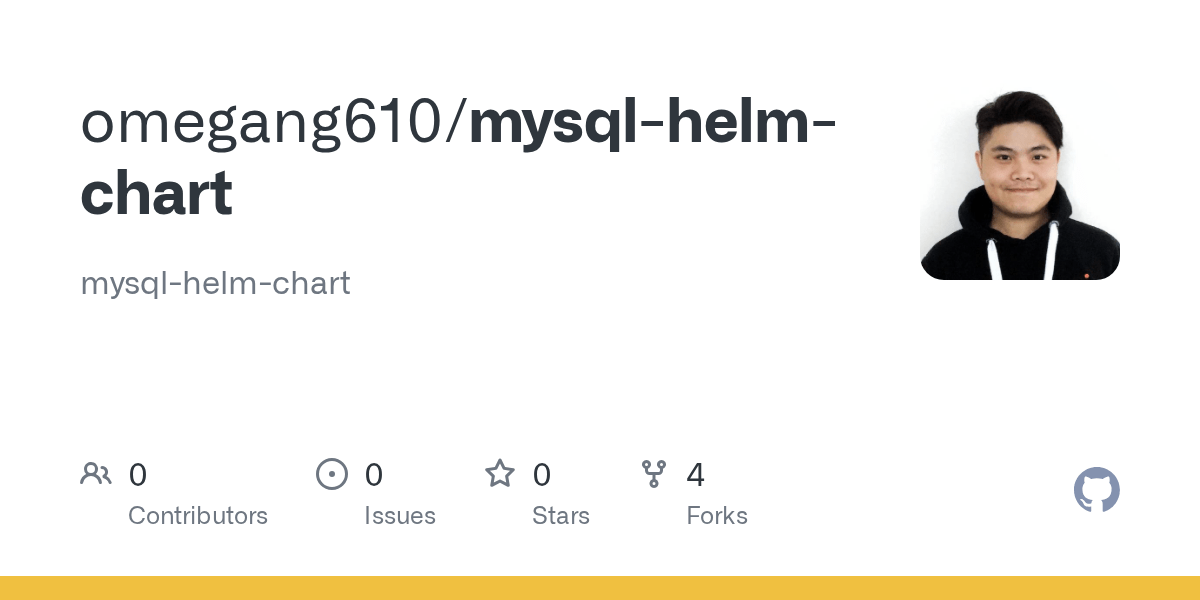Viewport: 1200px width, 600px height.
Task: Click the word chart in title
Action: pyautogui.click(x=157, y=193)
